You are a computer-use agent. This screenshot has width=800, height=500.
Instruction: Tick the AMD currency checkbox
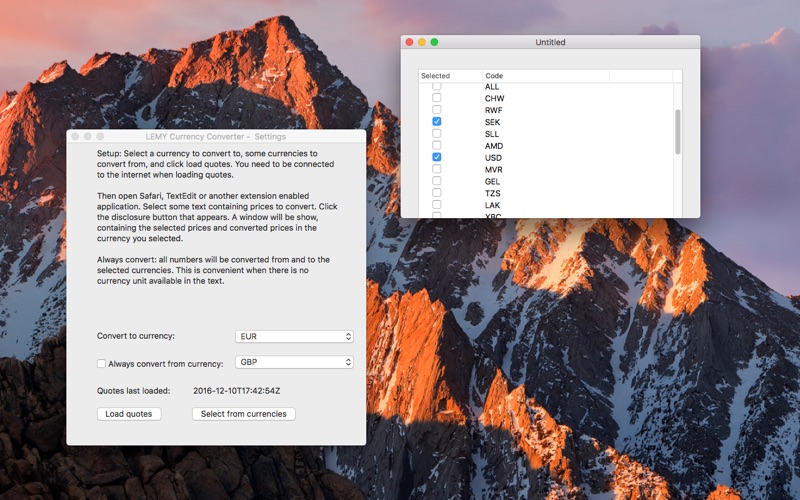coord(437,145)
